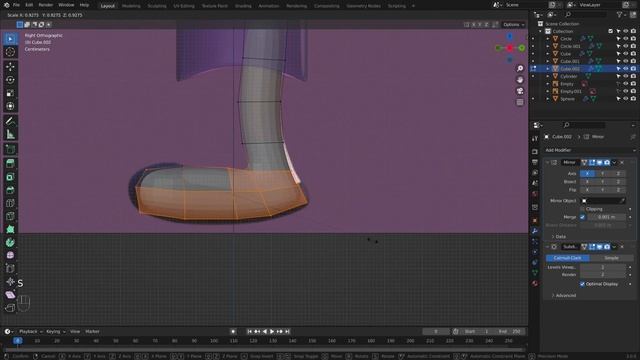640x360 pixels.
Task: Click the End frame 250 field
Action: [x=509, y=331]
